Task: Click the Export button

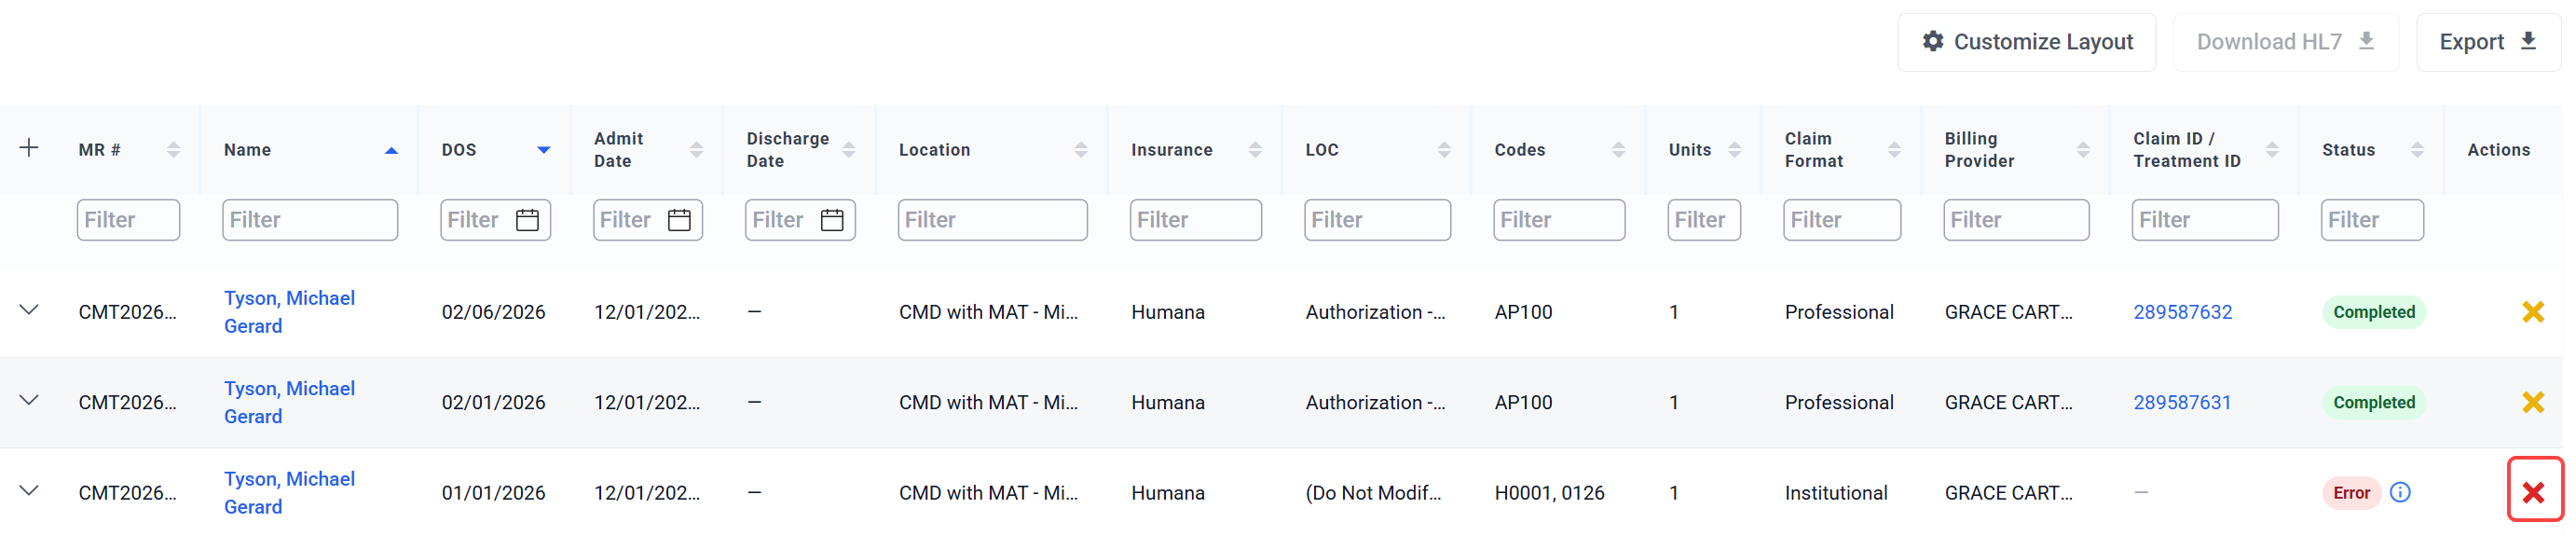Action: click(x=2487, y=42)
